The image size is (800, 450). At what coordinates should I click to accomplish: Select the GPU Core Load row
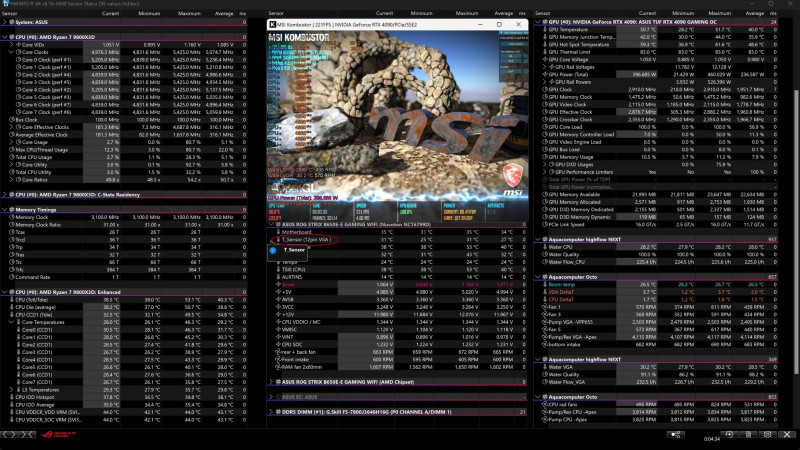[x=656, y=127]
